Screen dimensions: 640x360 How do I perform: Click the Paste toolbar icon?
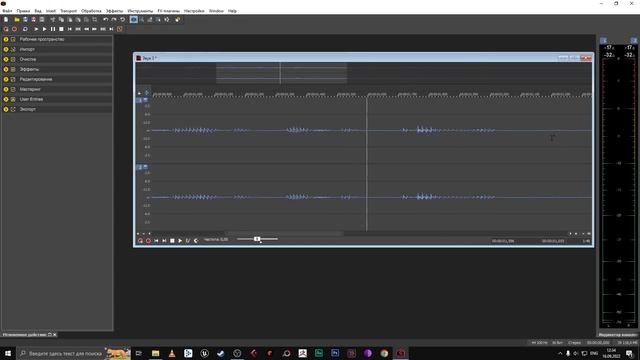coord(70,20)
